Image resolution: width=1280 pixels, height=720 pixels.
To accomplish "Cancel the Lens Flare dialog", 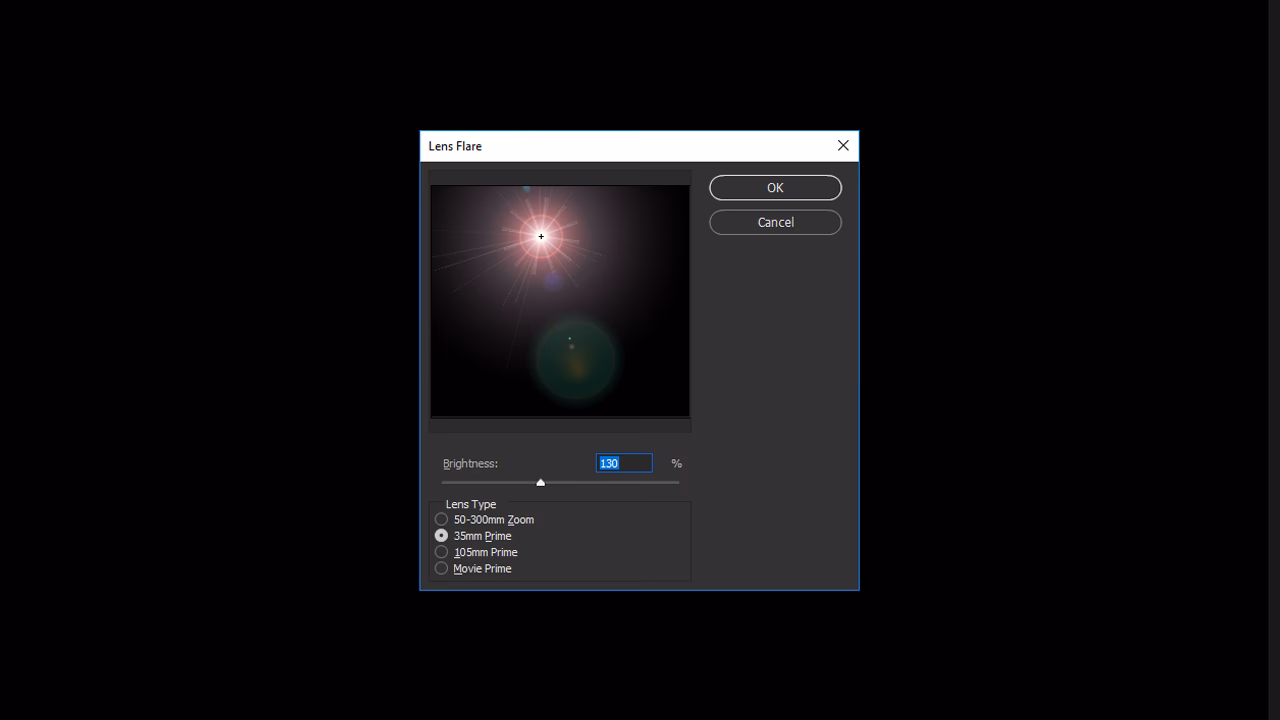I will pyautogui.click(x=775, y=222).
